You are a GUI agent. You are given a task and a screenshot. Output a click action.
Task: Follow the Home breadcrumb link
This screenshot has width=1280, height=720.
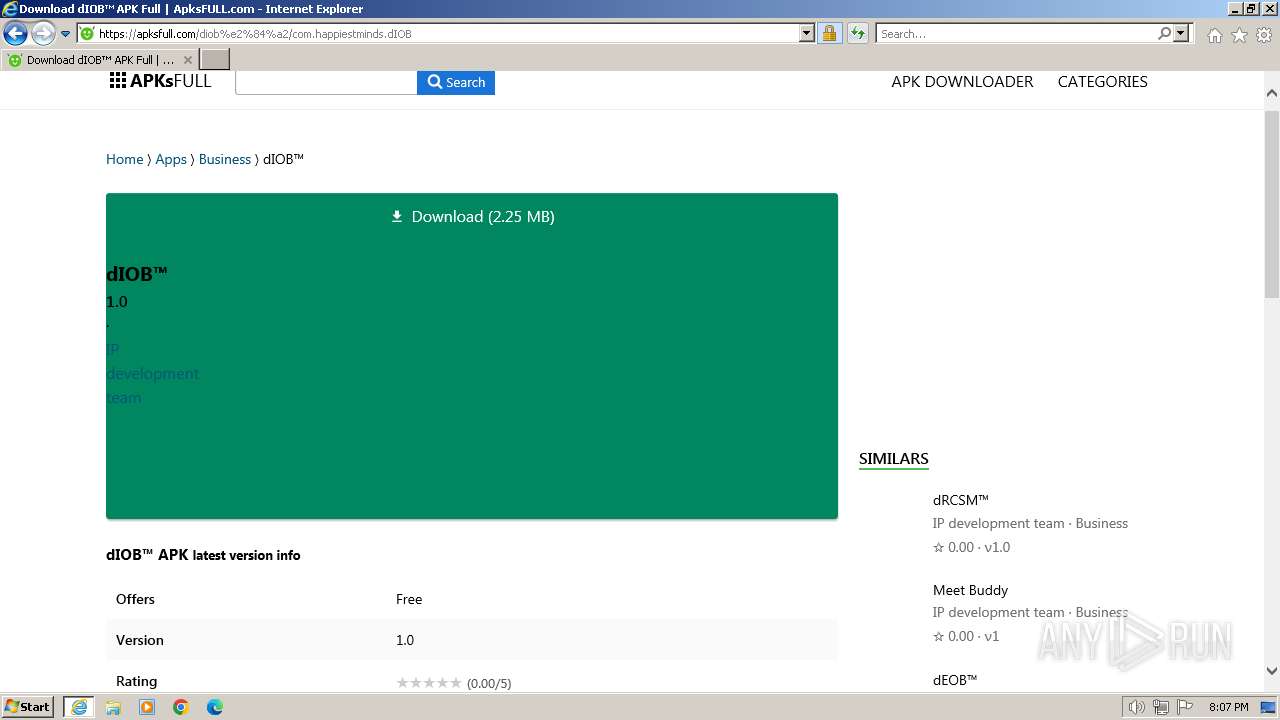coord(125,159)
